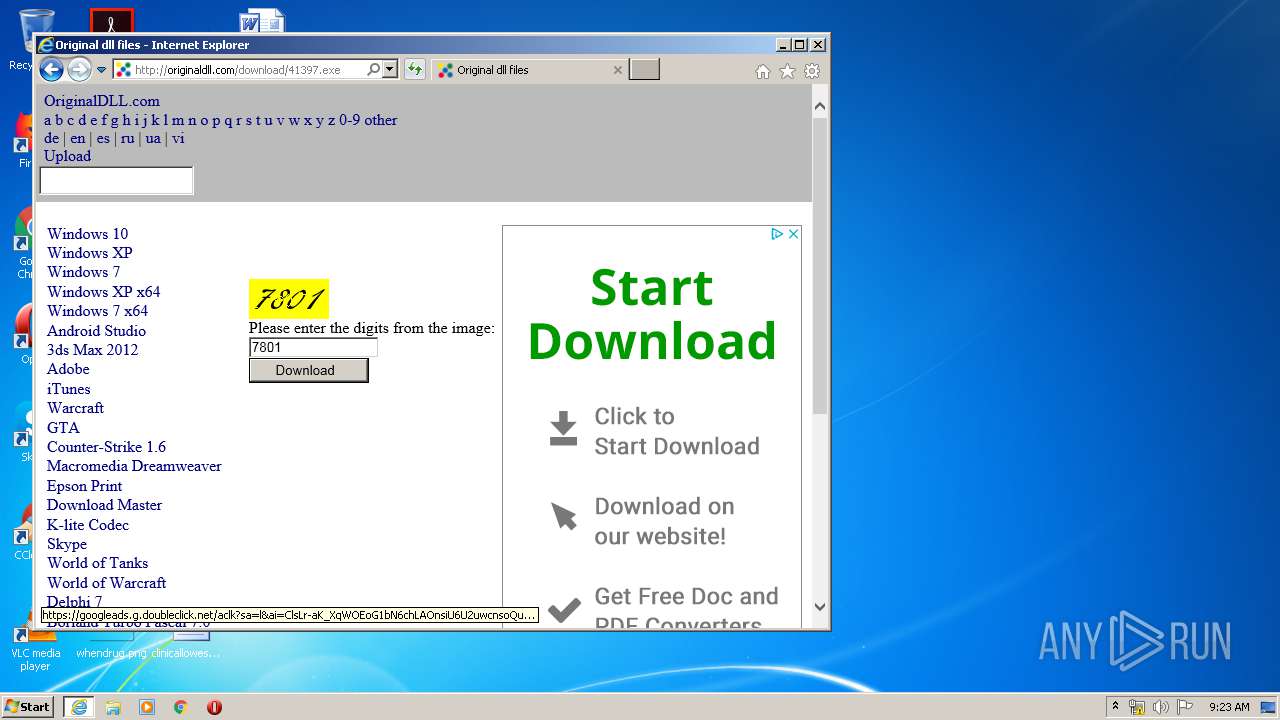Open the Windows 10 category link
1280x720 pixels.
coord(88,234)
